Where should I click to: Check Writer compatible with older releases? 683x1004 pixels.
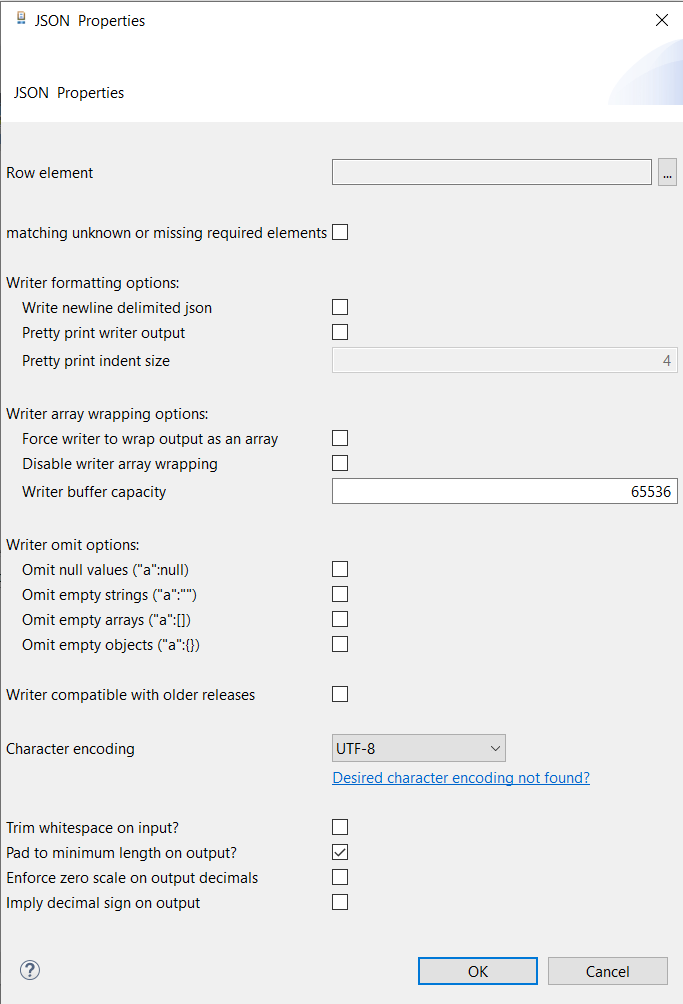tap(340, 694)
